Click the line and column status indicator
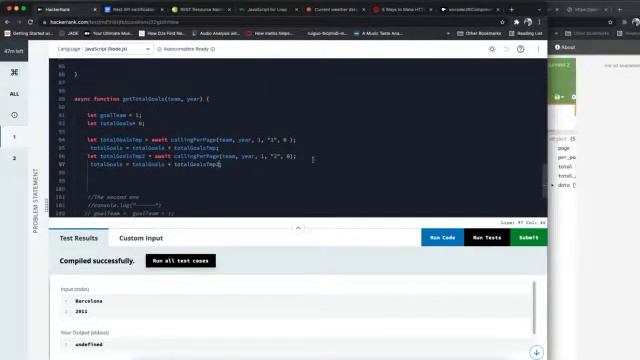 click(x=523, y=222)
